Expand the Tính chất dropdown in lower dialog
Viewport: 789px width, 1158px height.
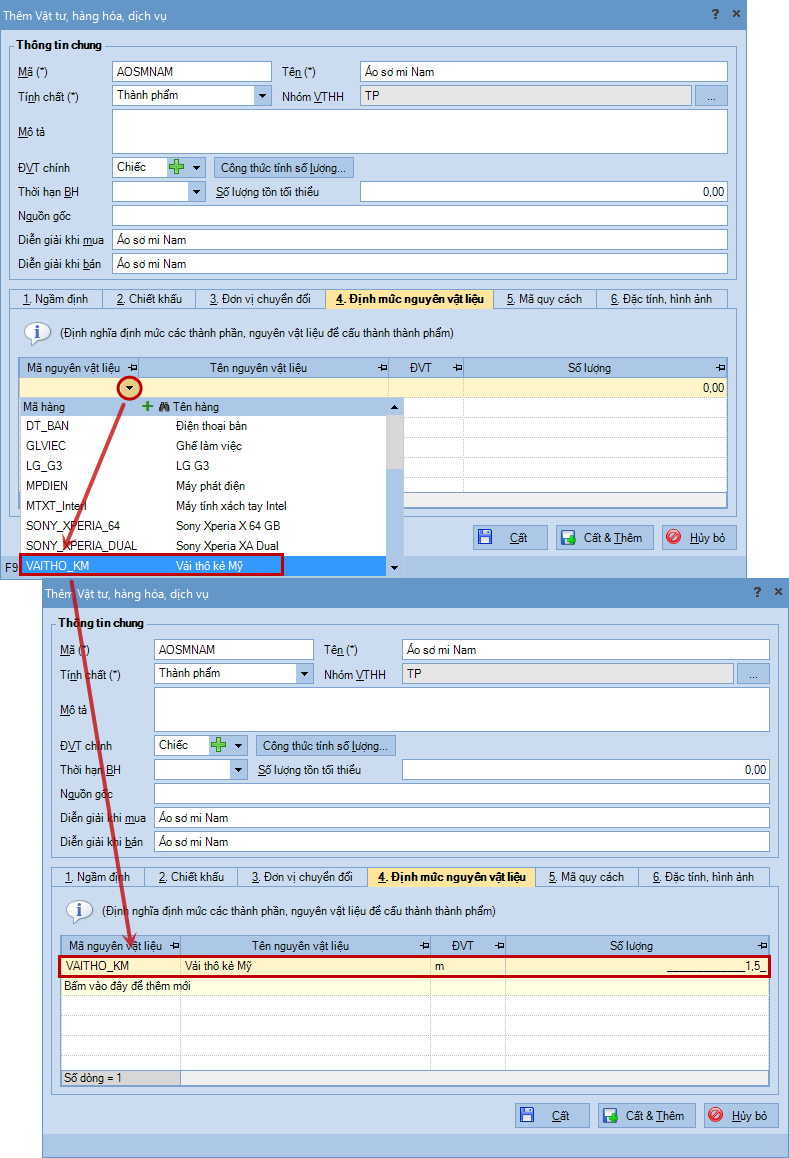pos(305,674)
